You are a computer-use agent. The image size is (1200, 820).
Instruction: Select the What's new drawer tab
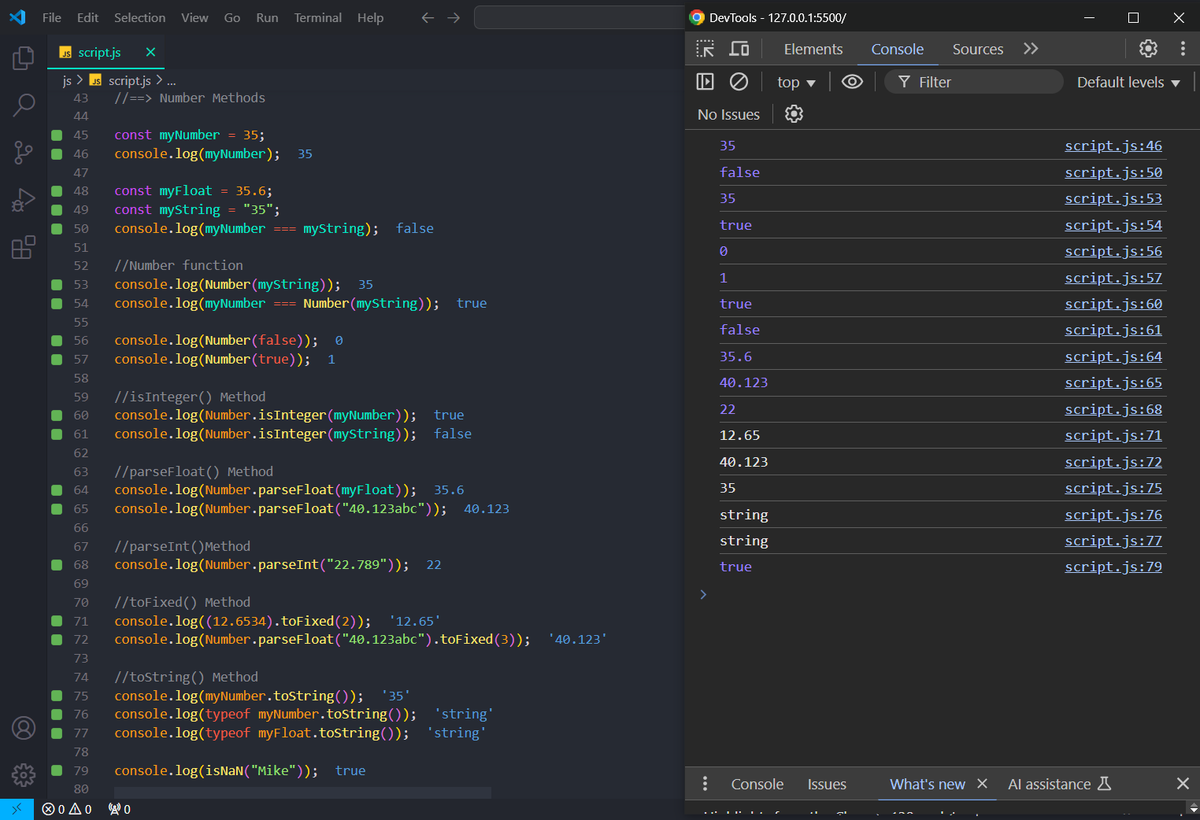[x=928, y=784]
